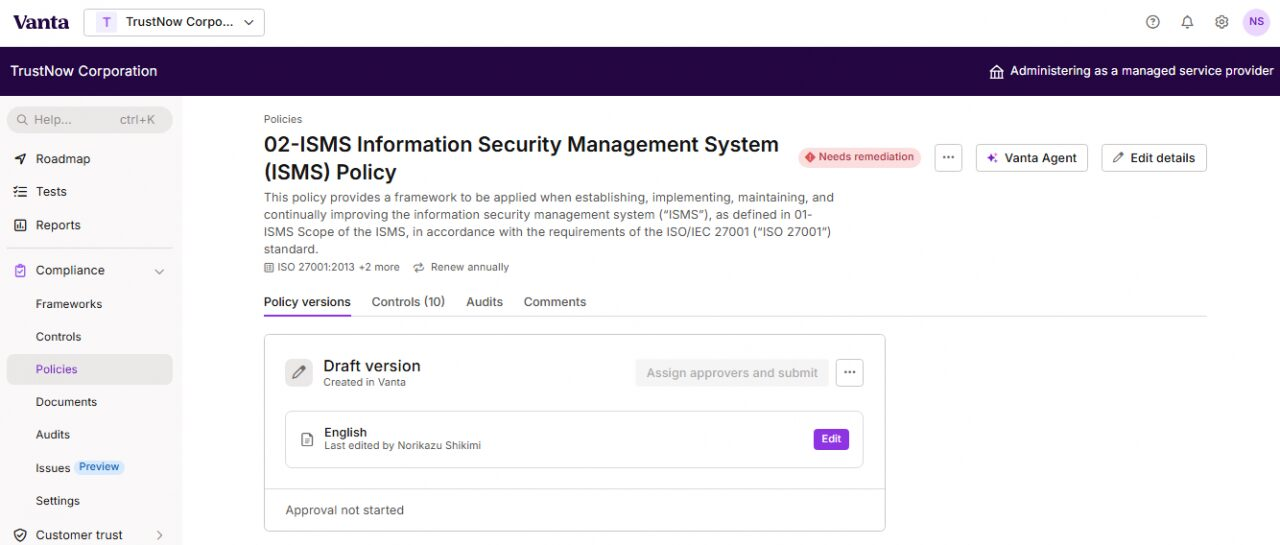Click the managed service provider building icon
The image size is (1280, 545).
pos(996,72)
